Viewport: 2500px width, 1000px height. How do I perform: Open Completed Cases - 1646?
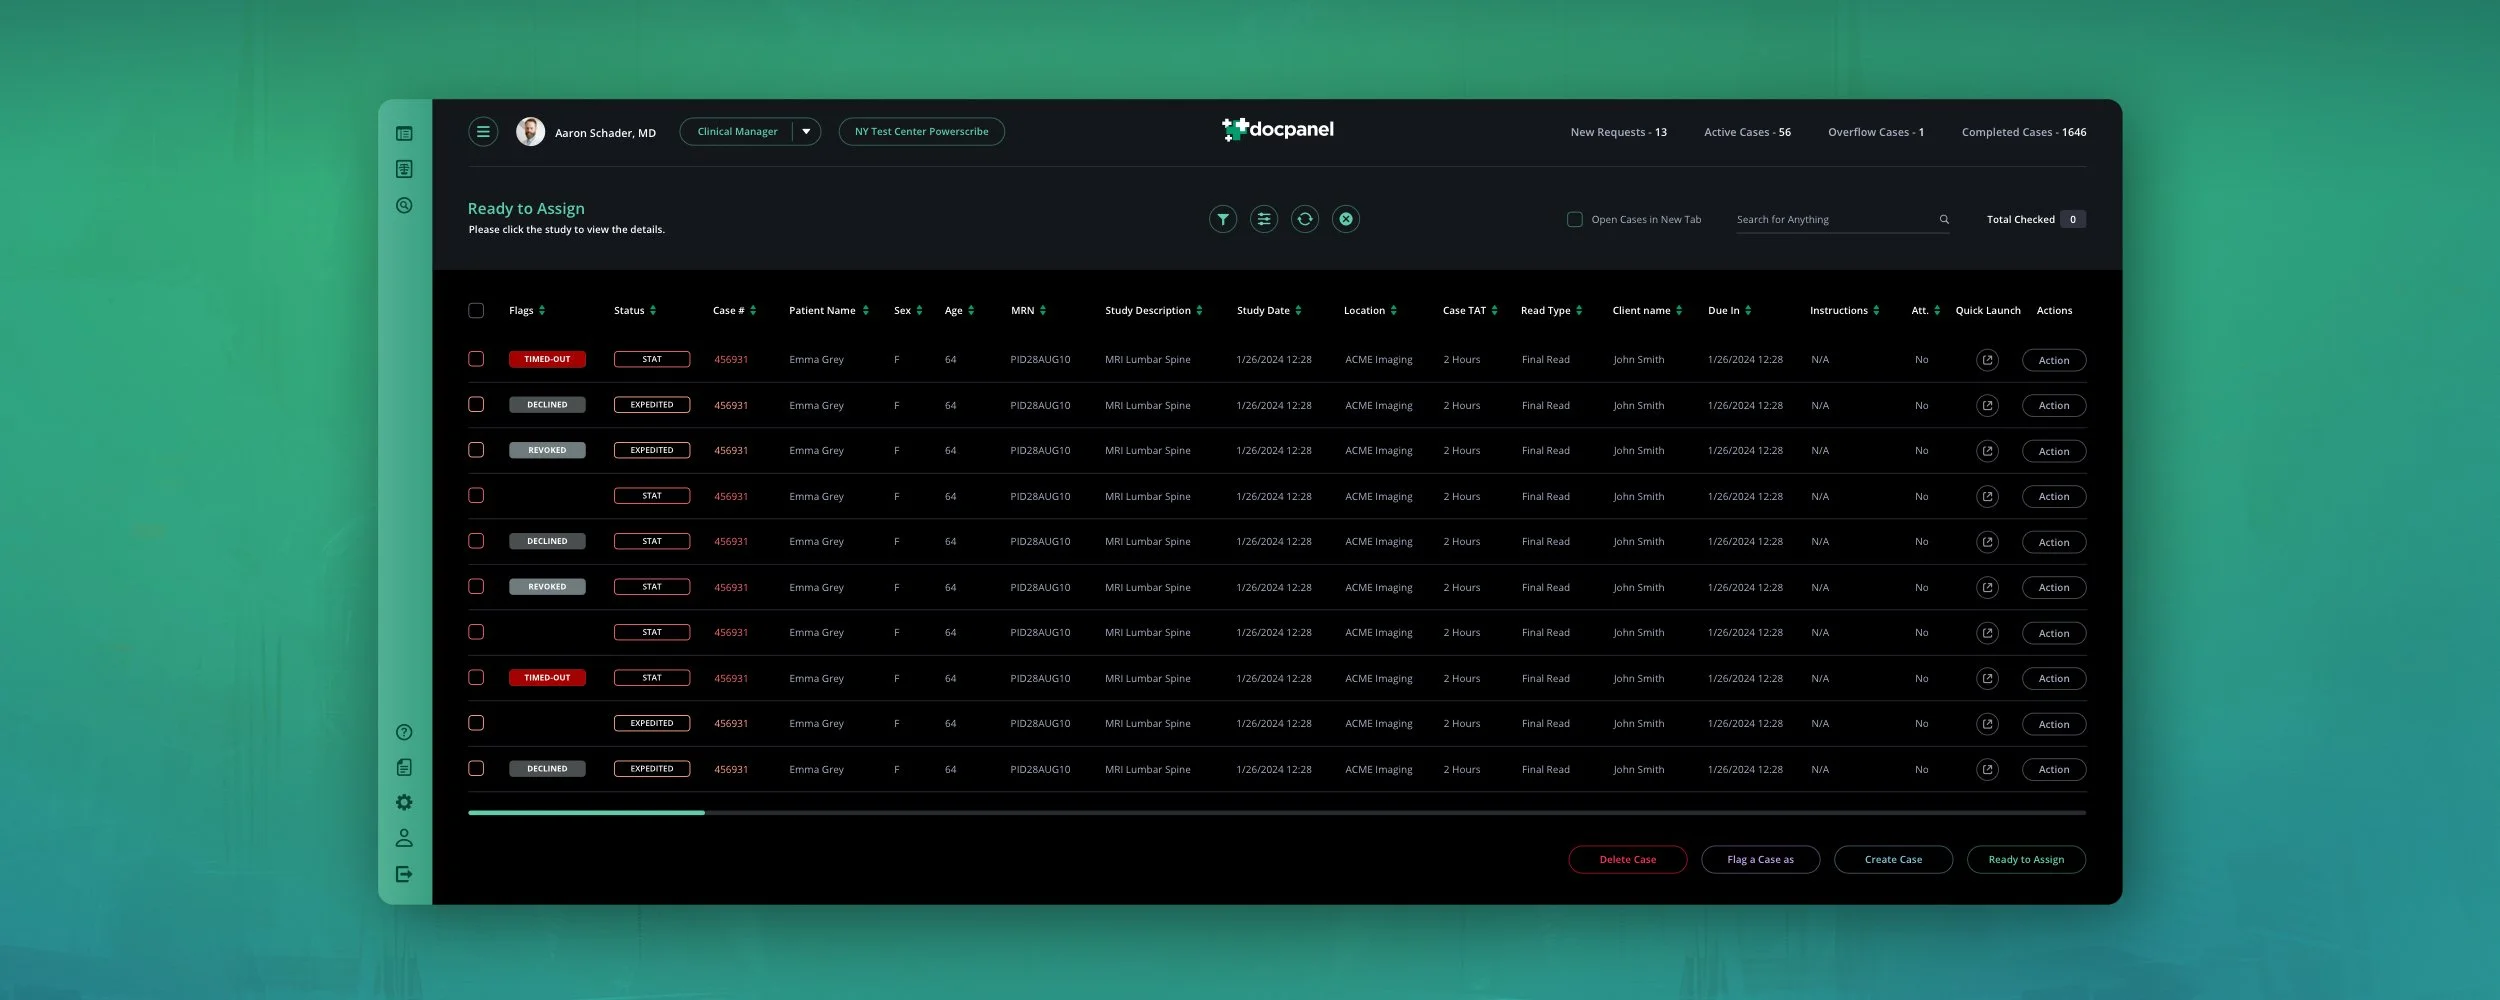click(x=2024, y=132)
